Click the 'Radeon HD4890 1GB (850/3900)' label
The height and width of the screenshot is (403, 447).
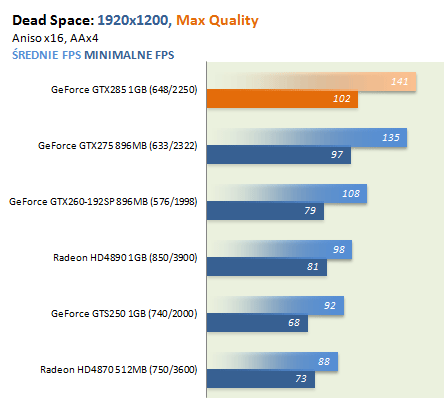(125, 258)
